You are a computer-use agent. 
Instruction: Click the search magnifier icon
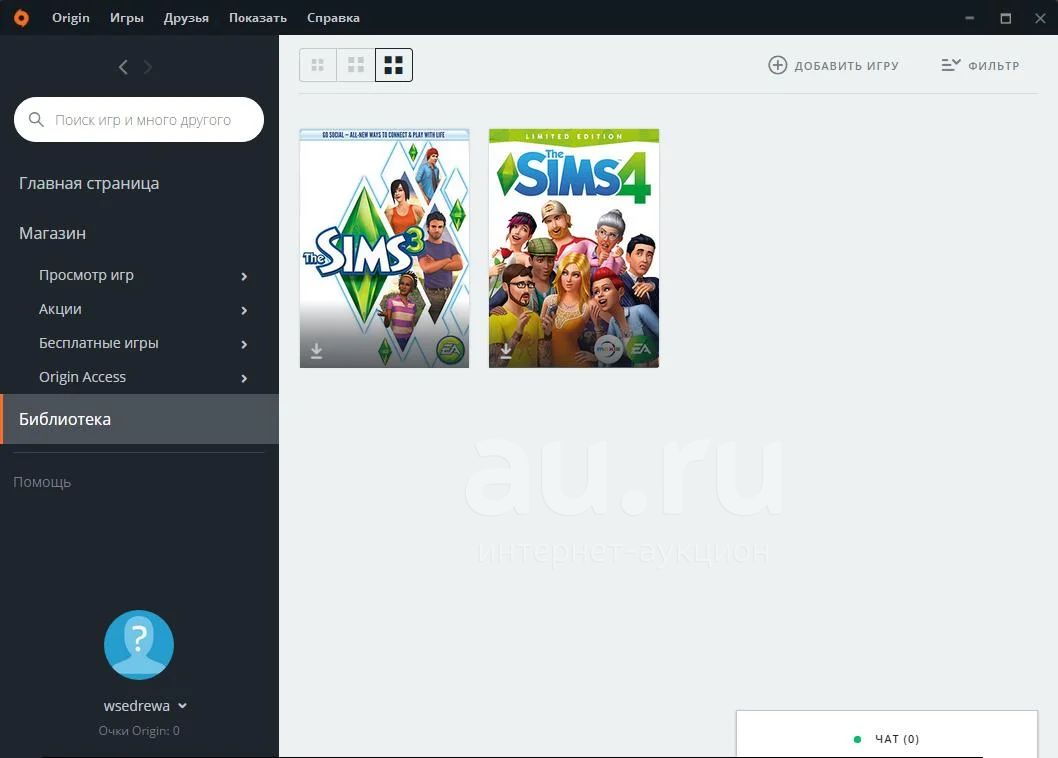coord(36,119)
